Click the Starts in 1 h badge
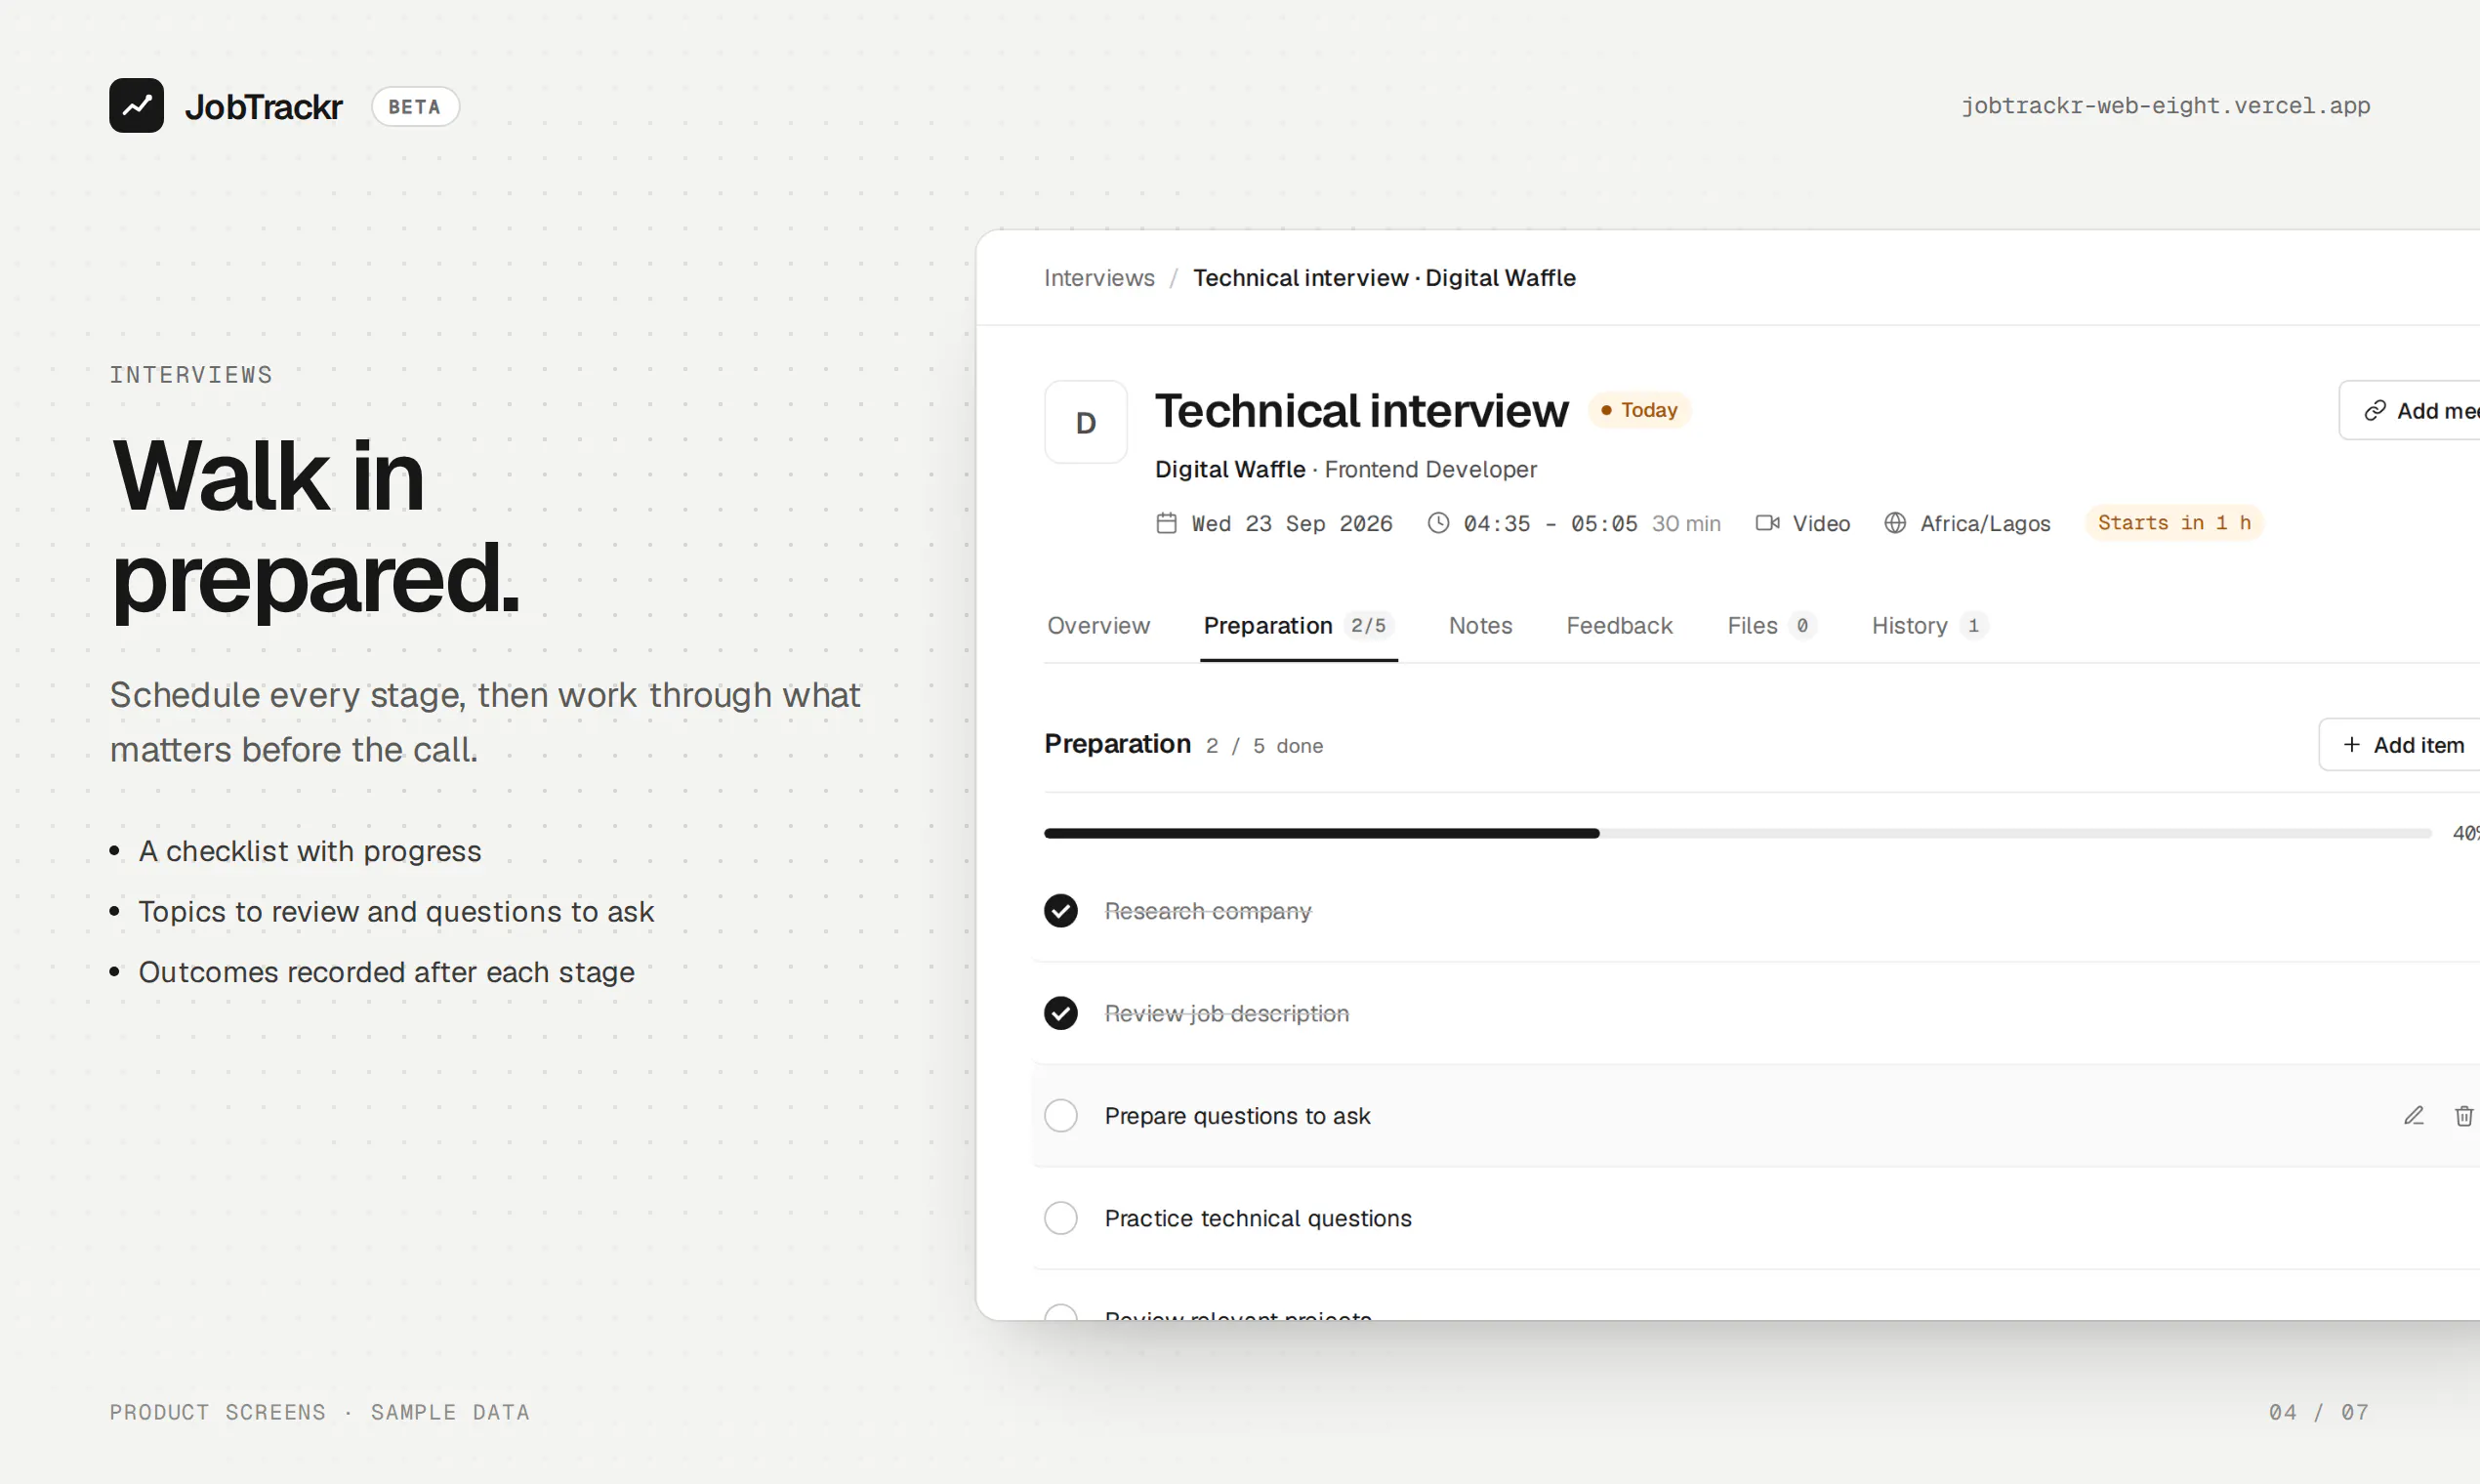The width and height of the screenshot is (2480, 1484). tap(2174, 523)
